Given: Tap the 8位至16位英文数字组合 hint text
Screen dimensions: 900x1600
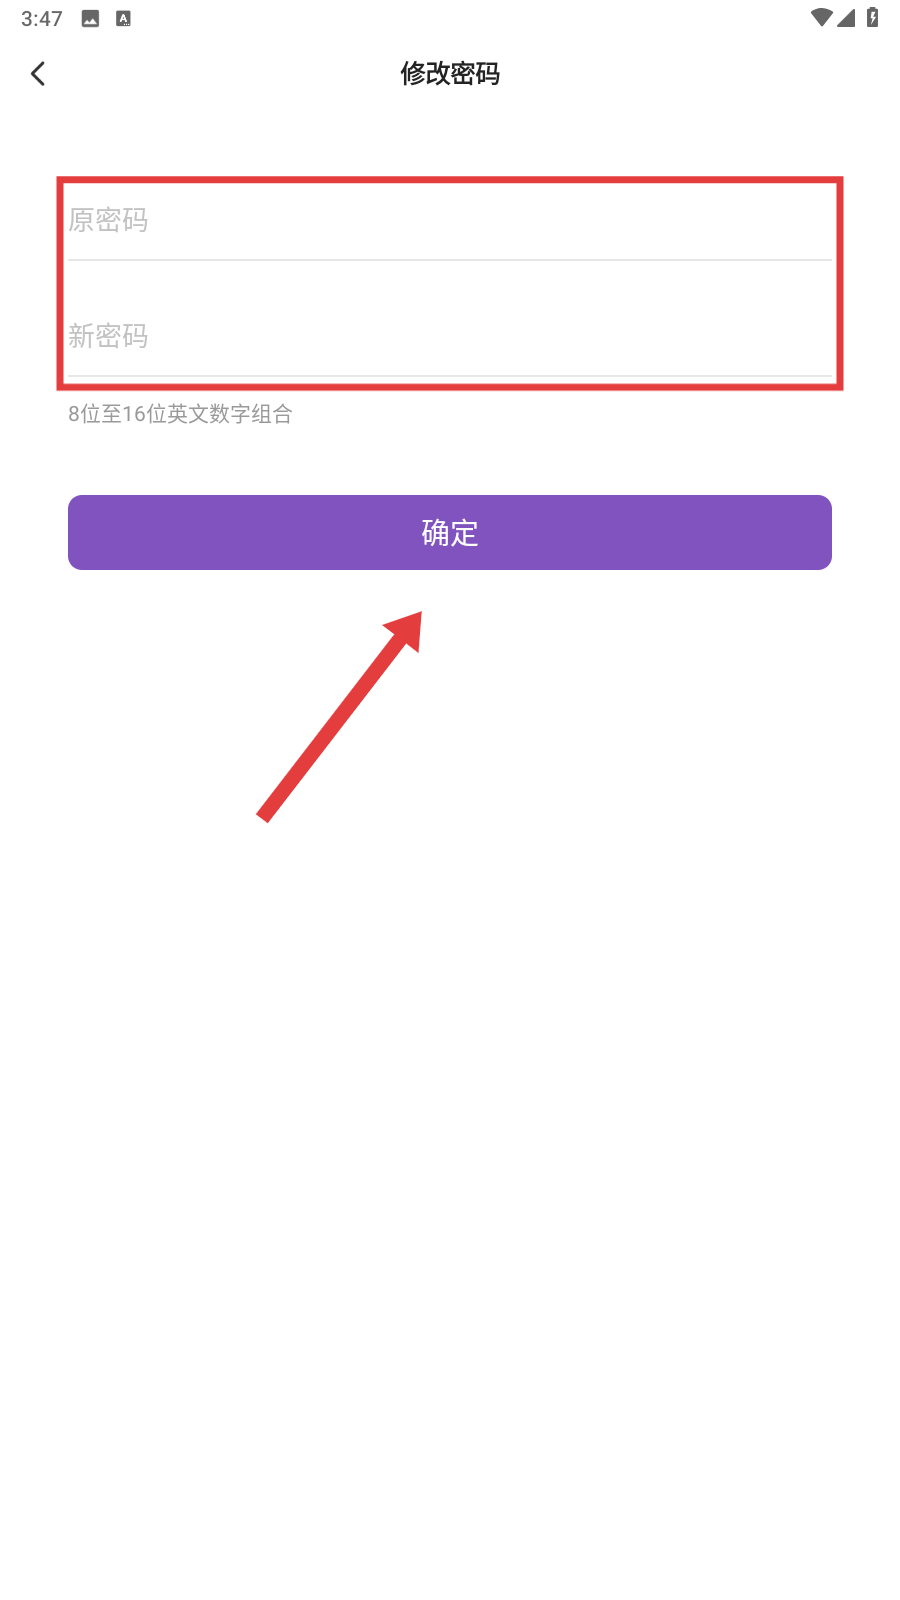Looking at the screenshot, I should pyautogui.click(x=180, y=414).
